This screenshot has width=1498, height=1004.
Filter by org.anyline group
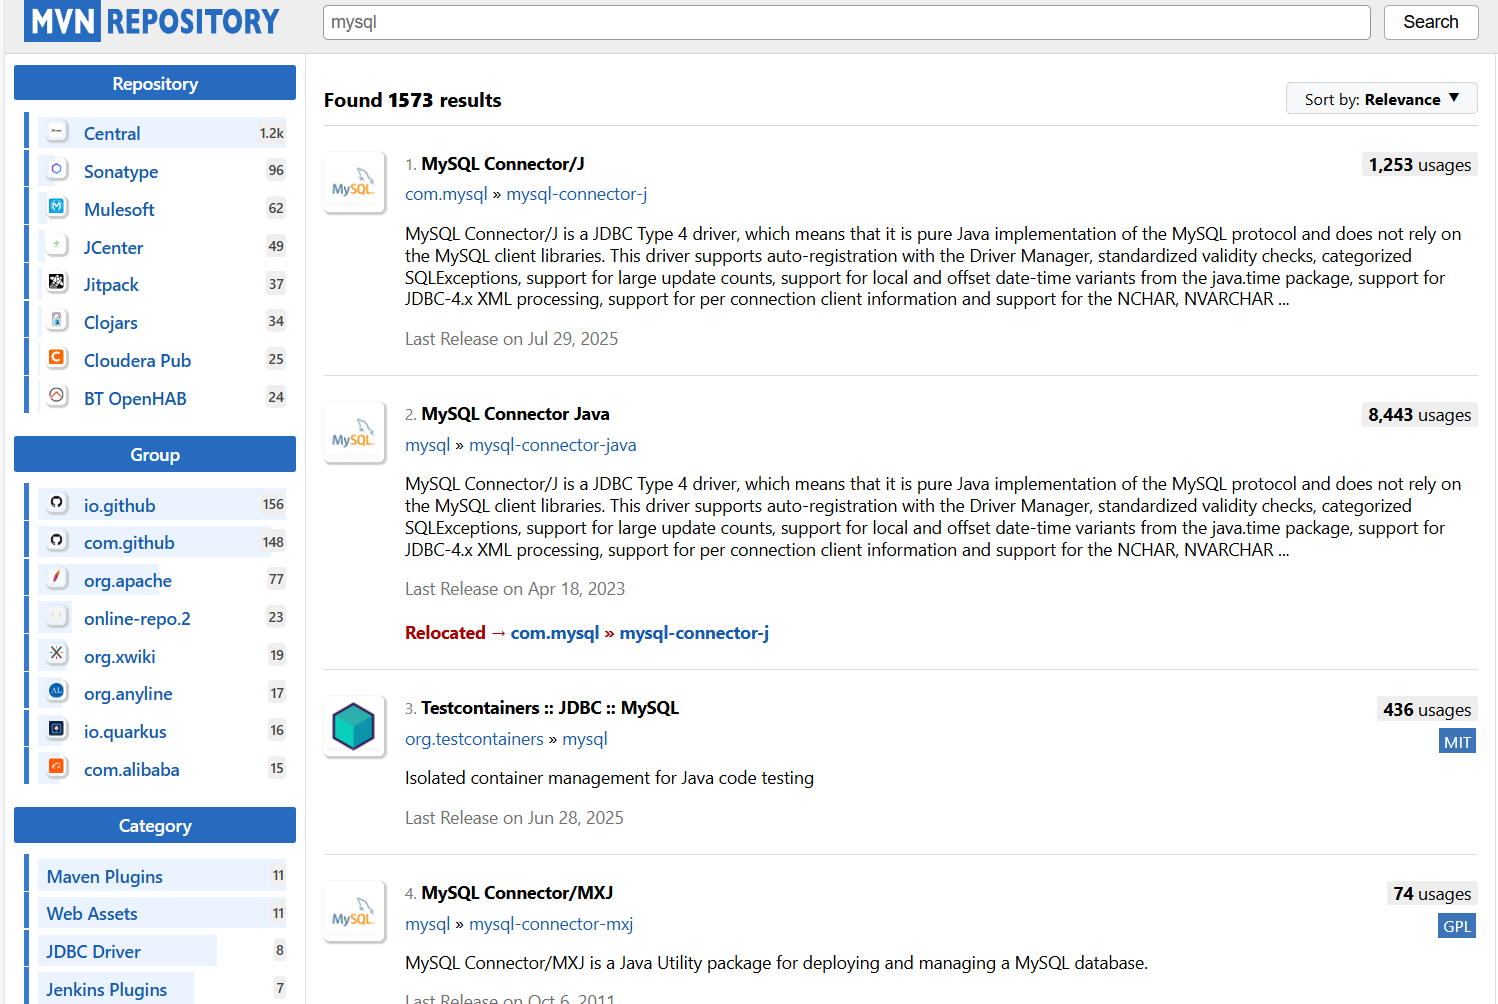click(162, 693)
